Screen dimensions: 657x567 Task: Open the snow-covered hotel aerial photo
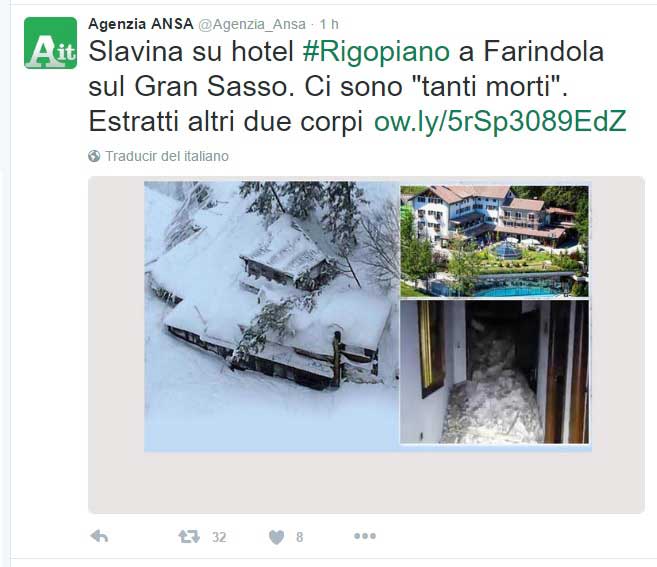pos(271,316)
